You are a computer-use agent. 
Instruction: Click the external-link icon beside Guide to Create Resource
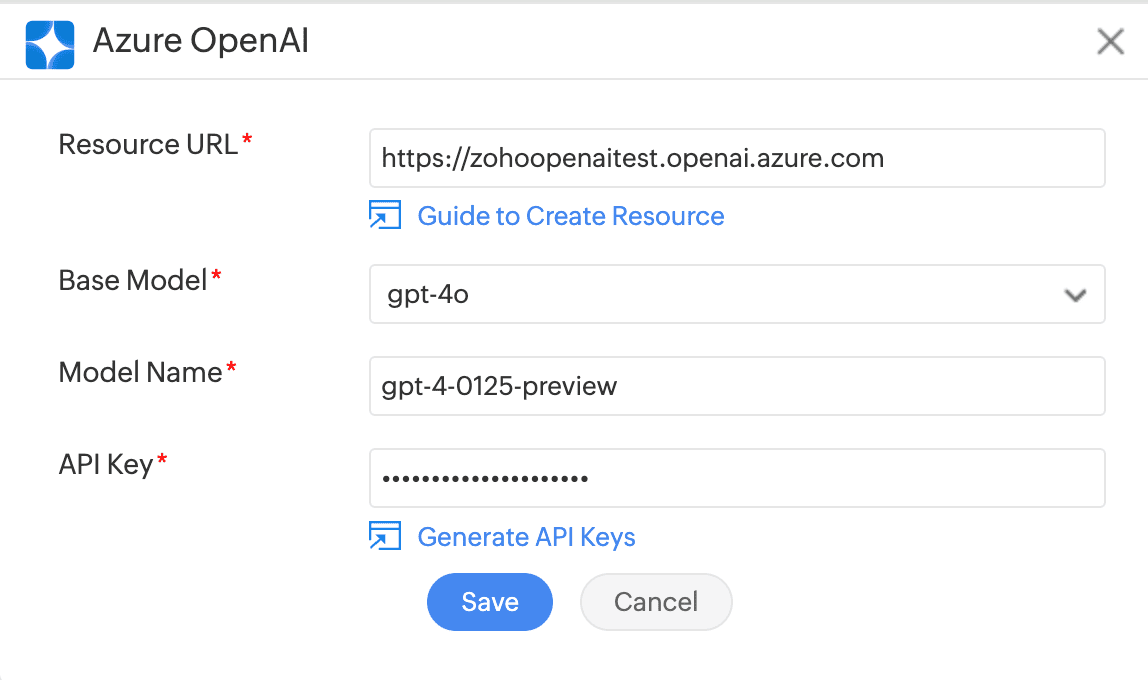385,215
